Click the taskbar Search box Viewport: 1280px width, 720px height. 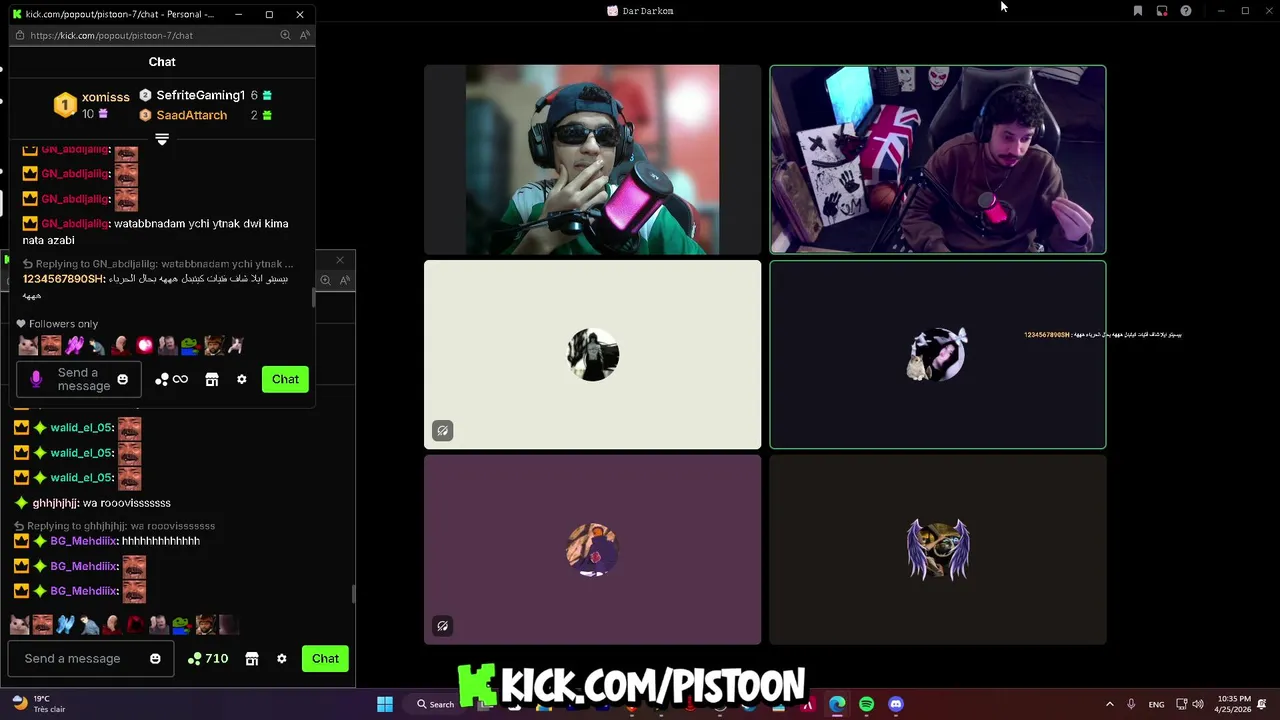(x=436, y=704)
